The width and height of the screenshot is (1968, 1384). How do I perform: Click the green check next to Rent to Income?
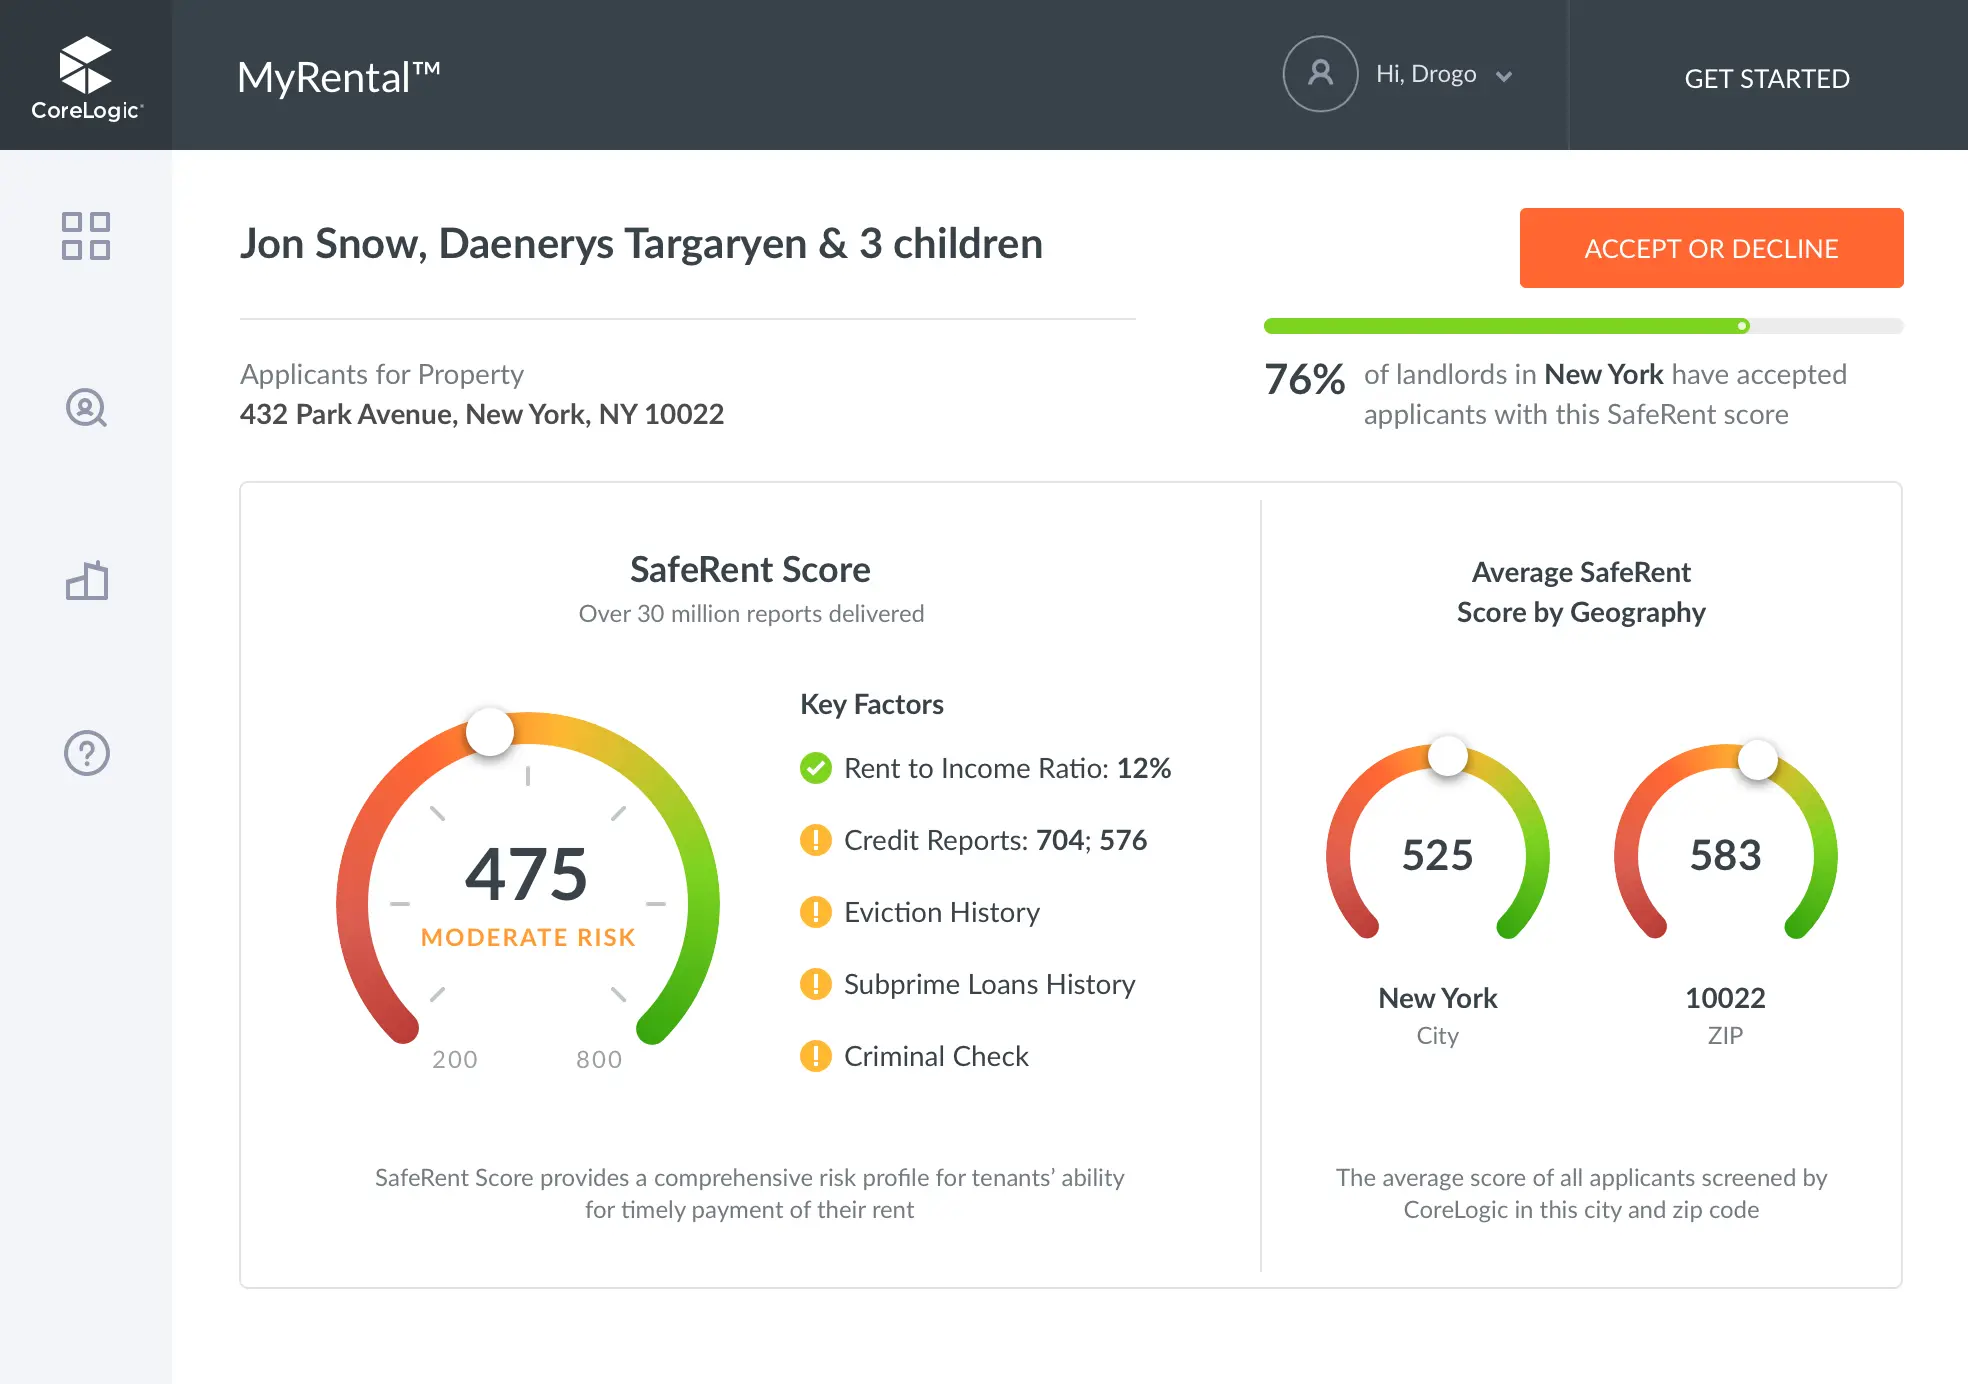point(816,768)
